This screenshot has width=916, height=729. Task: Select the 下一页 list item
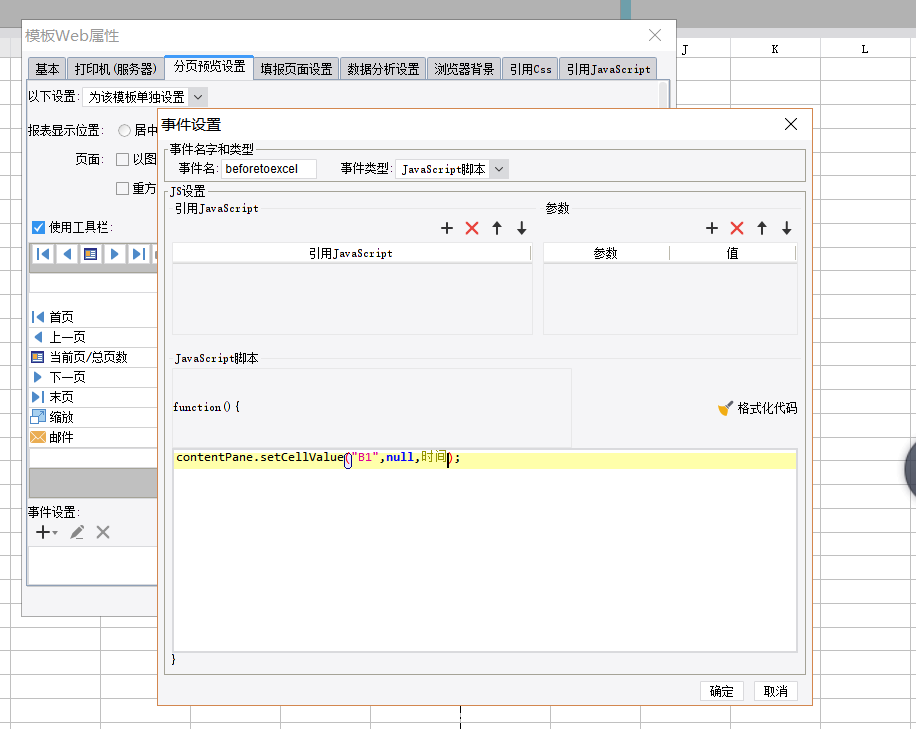[93, 377]
